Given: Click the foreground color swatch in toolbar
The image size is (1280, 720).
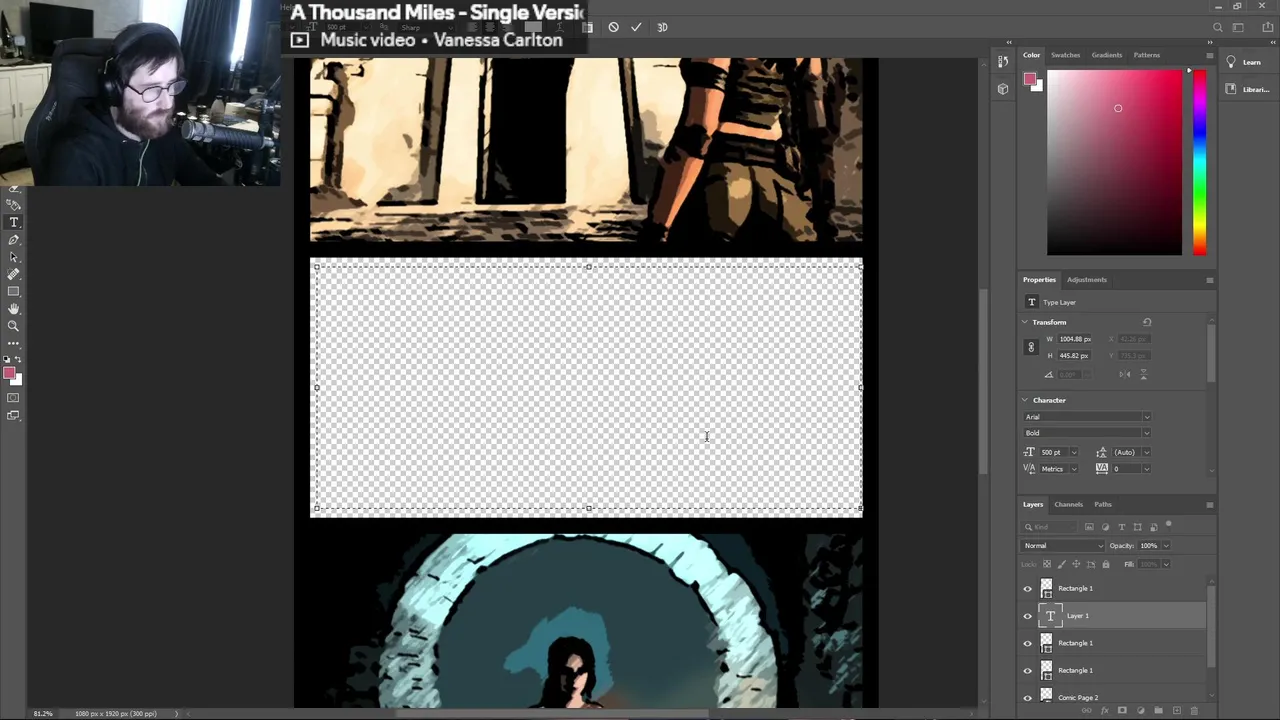Looking at the screenshot, I should (9, 374).
